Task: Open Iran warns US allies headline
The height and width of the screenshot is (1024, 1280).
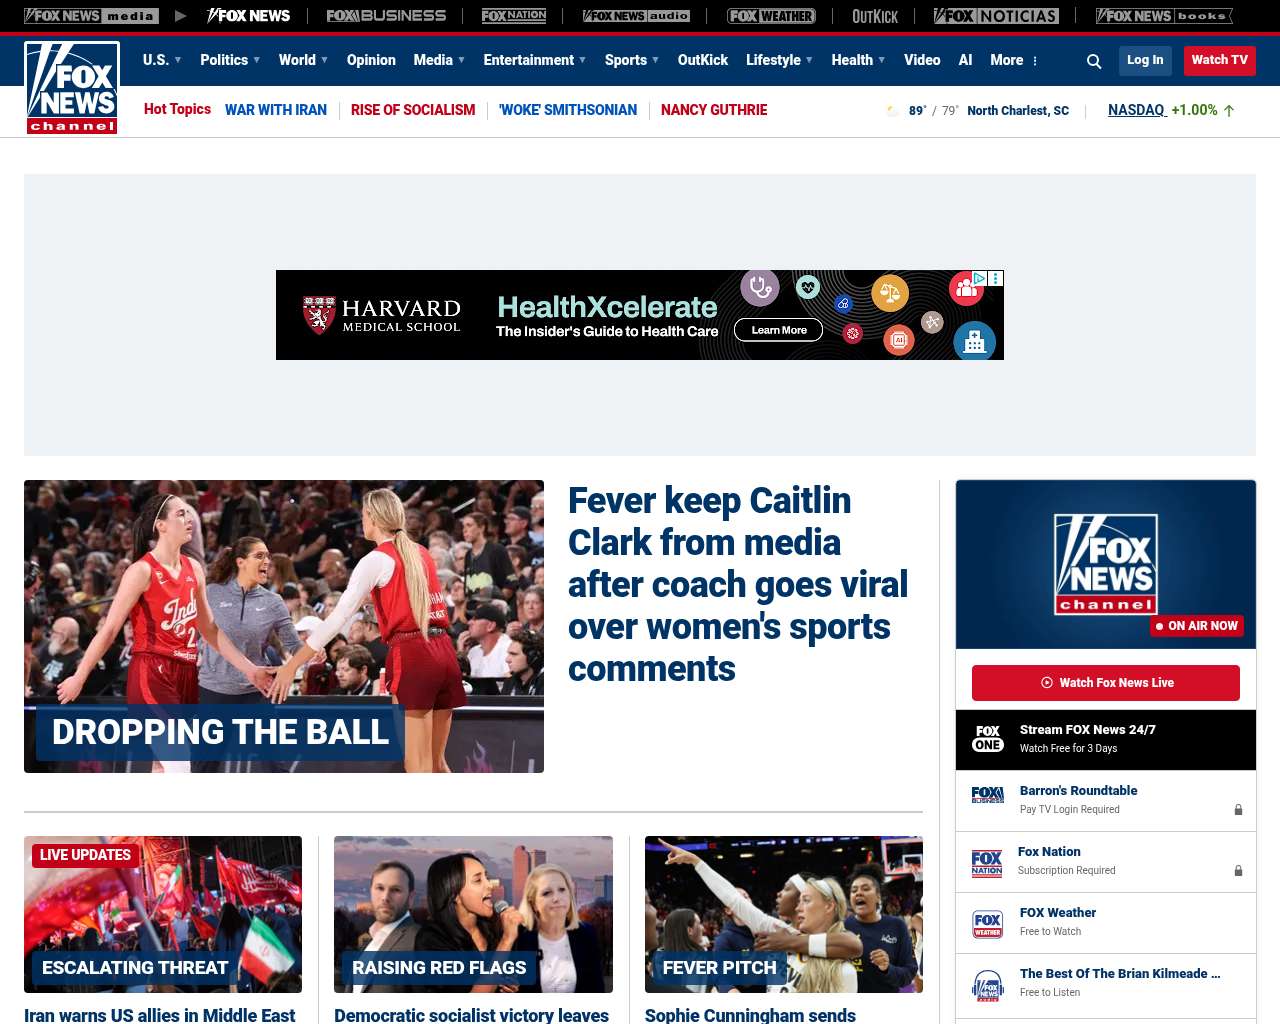Action: [x=160, y=1015]
